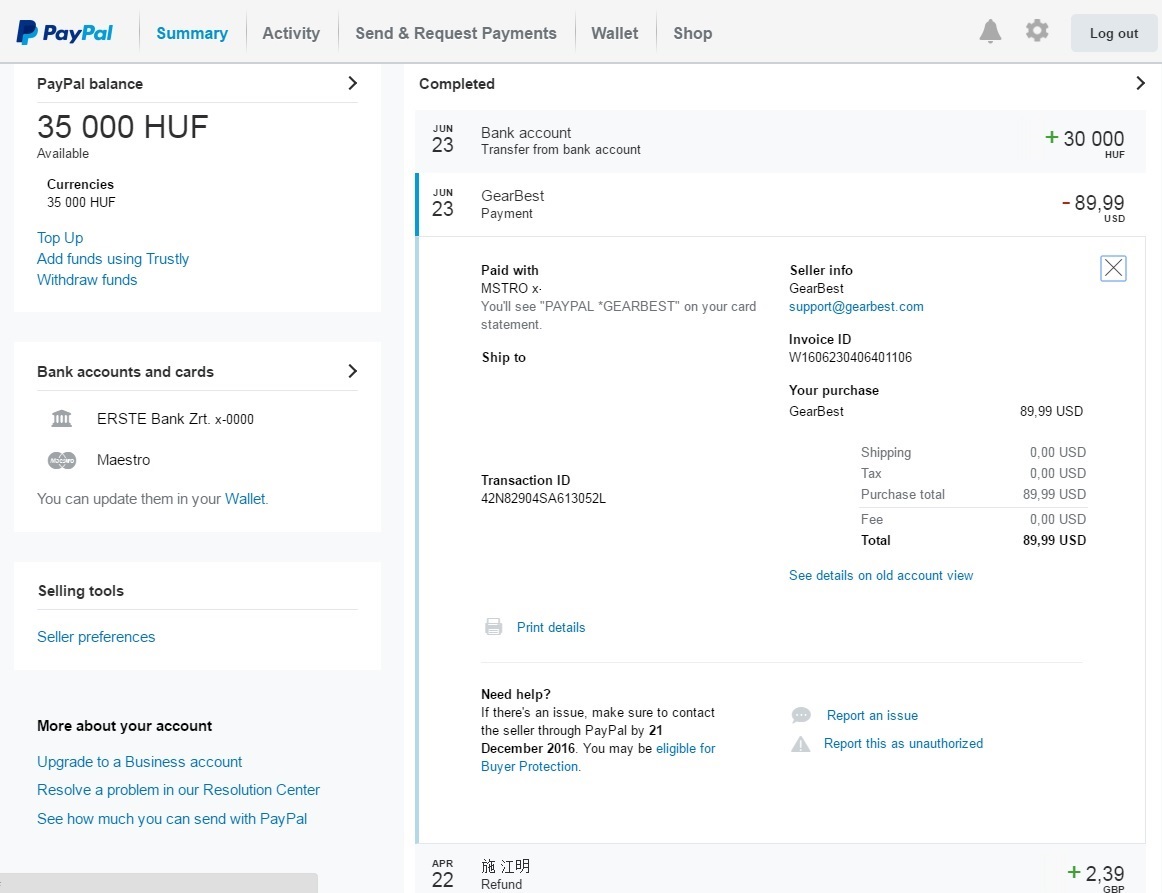This screenshot has width=1162, height=893.
Task: Open Resolve a problem in Resolution Center
Action: click(179, 790)
